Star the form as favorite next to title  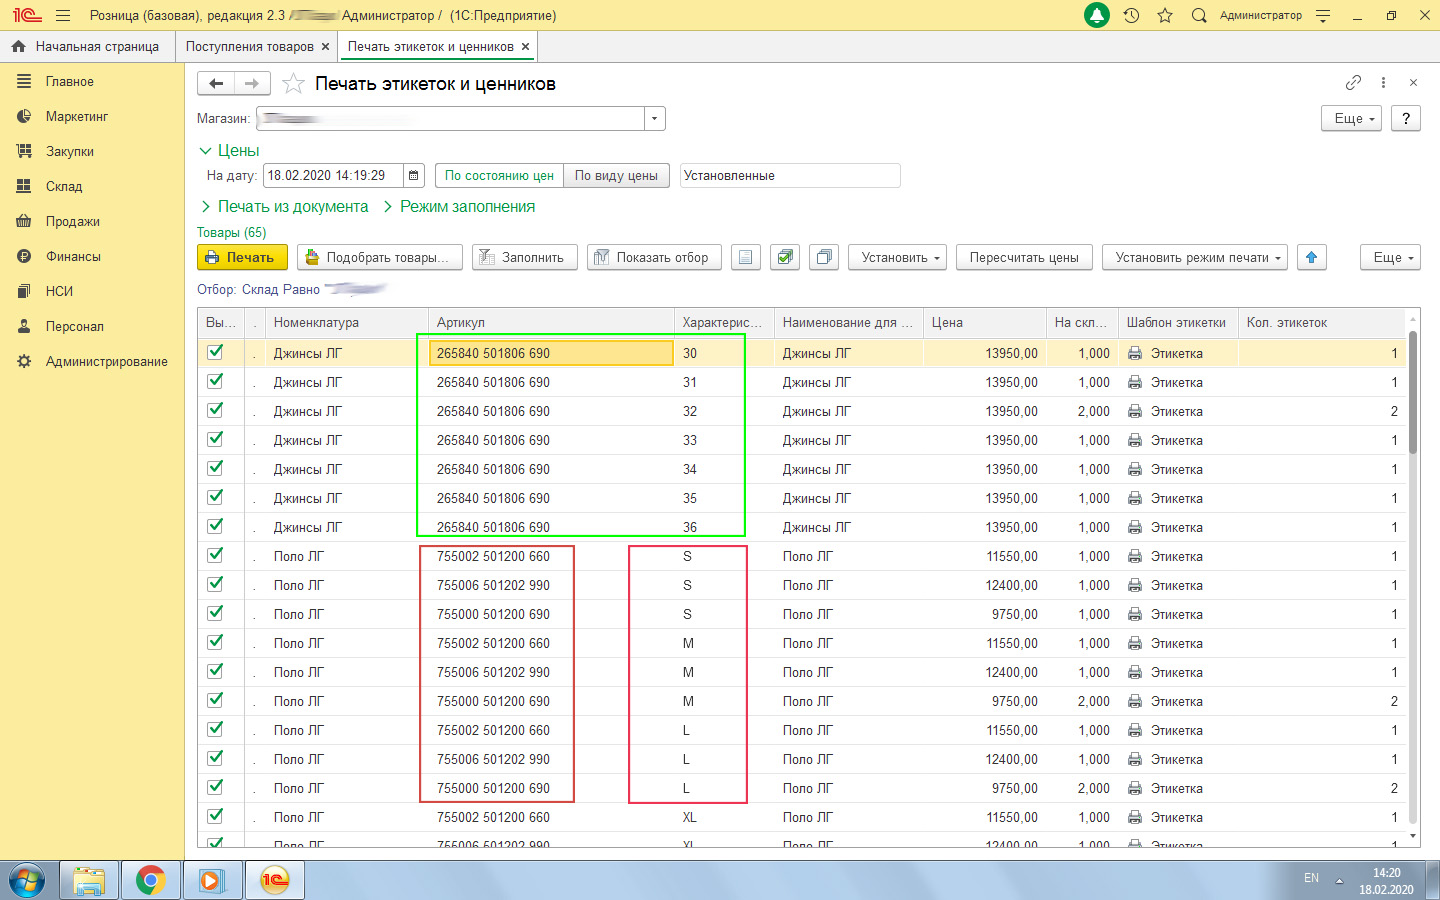293,84
